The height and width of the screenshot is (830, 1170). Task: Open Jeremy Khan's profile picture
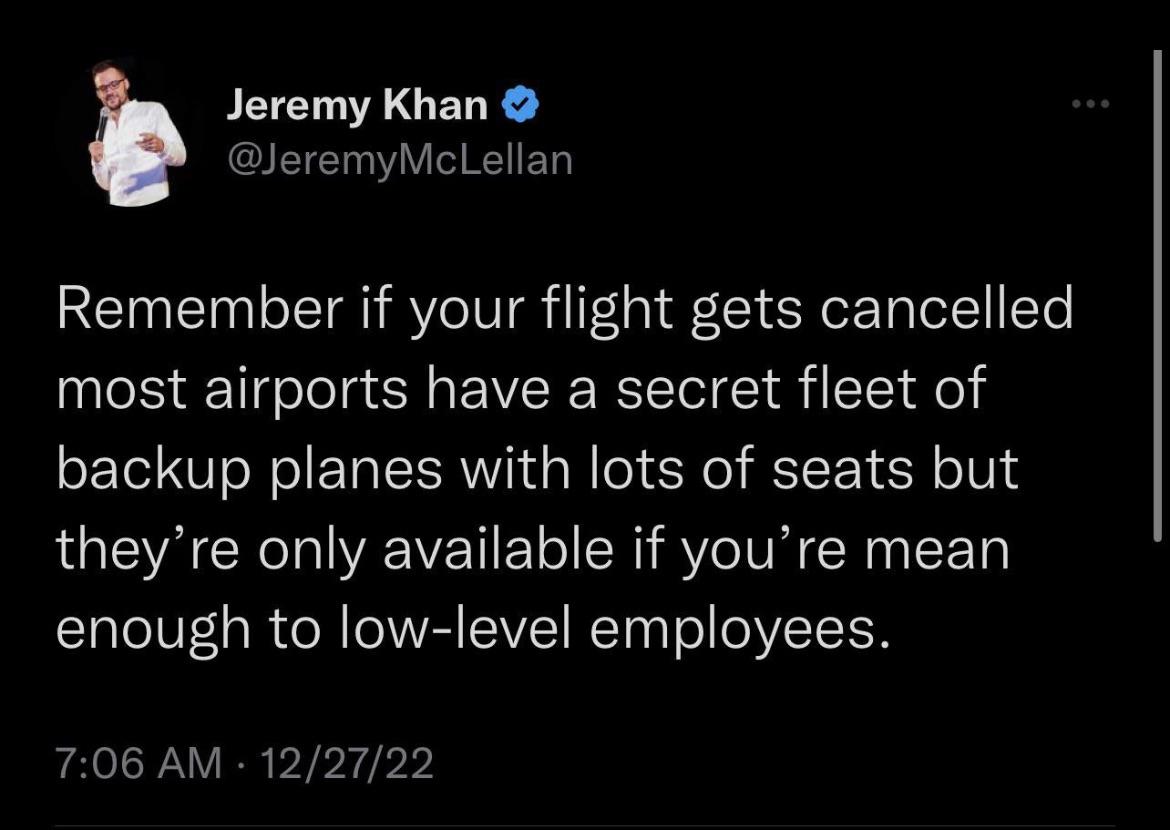[138, 132]
